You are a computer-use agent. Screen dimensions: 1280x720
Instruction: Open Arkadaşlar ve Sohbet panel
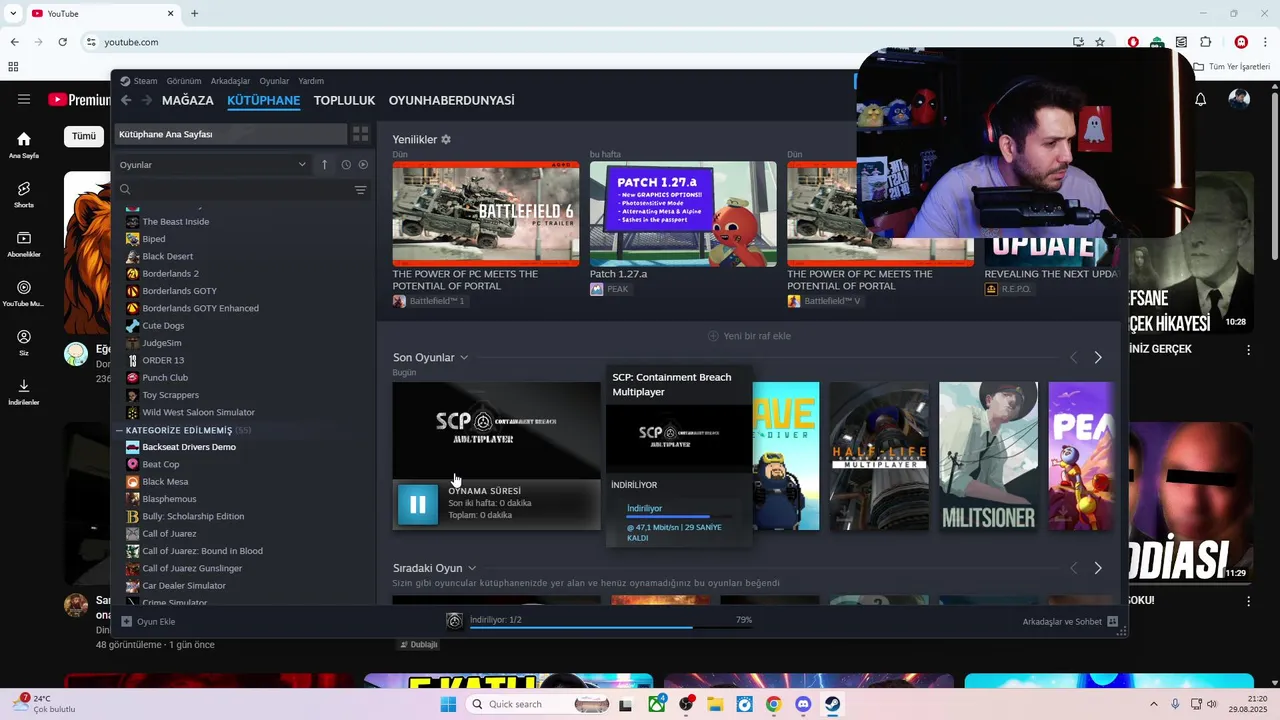(x=1070, y=622)
